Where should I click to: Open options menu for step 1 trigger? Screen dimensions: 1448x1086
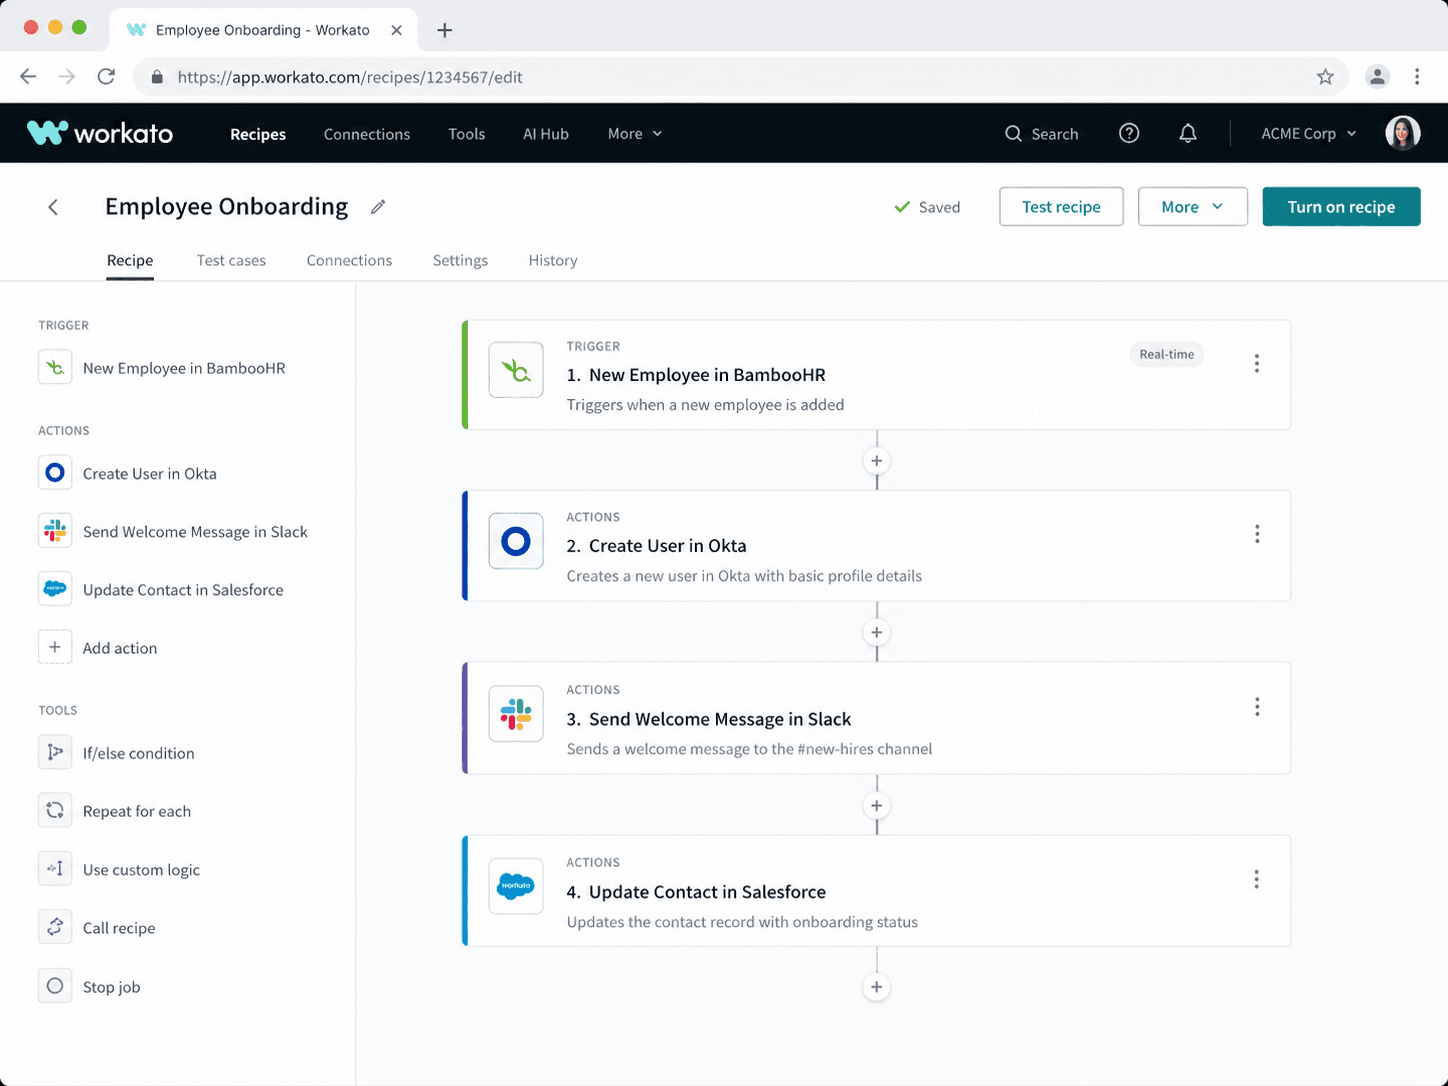point(1257,363)
